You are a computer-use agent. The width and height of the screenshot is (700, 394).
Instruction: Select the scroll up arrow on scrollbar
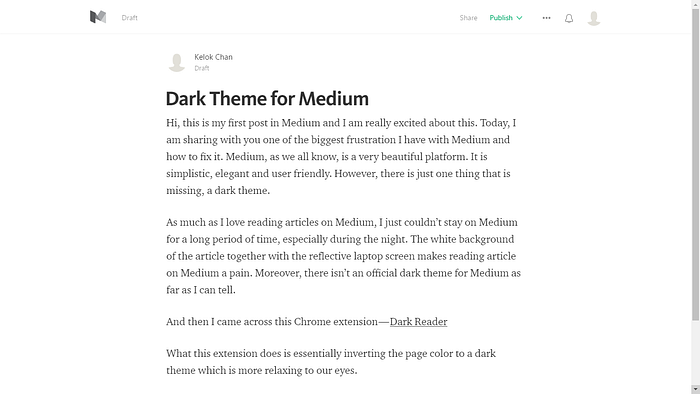[696, 4]
